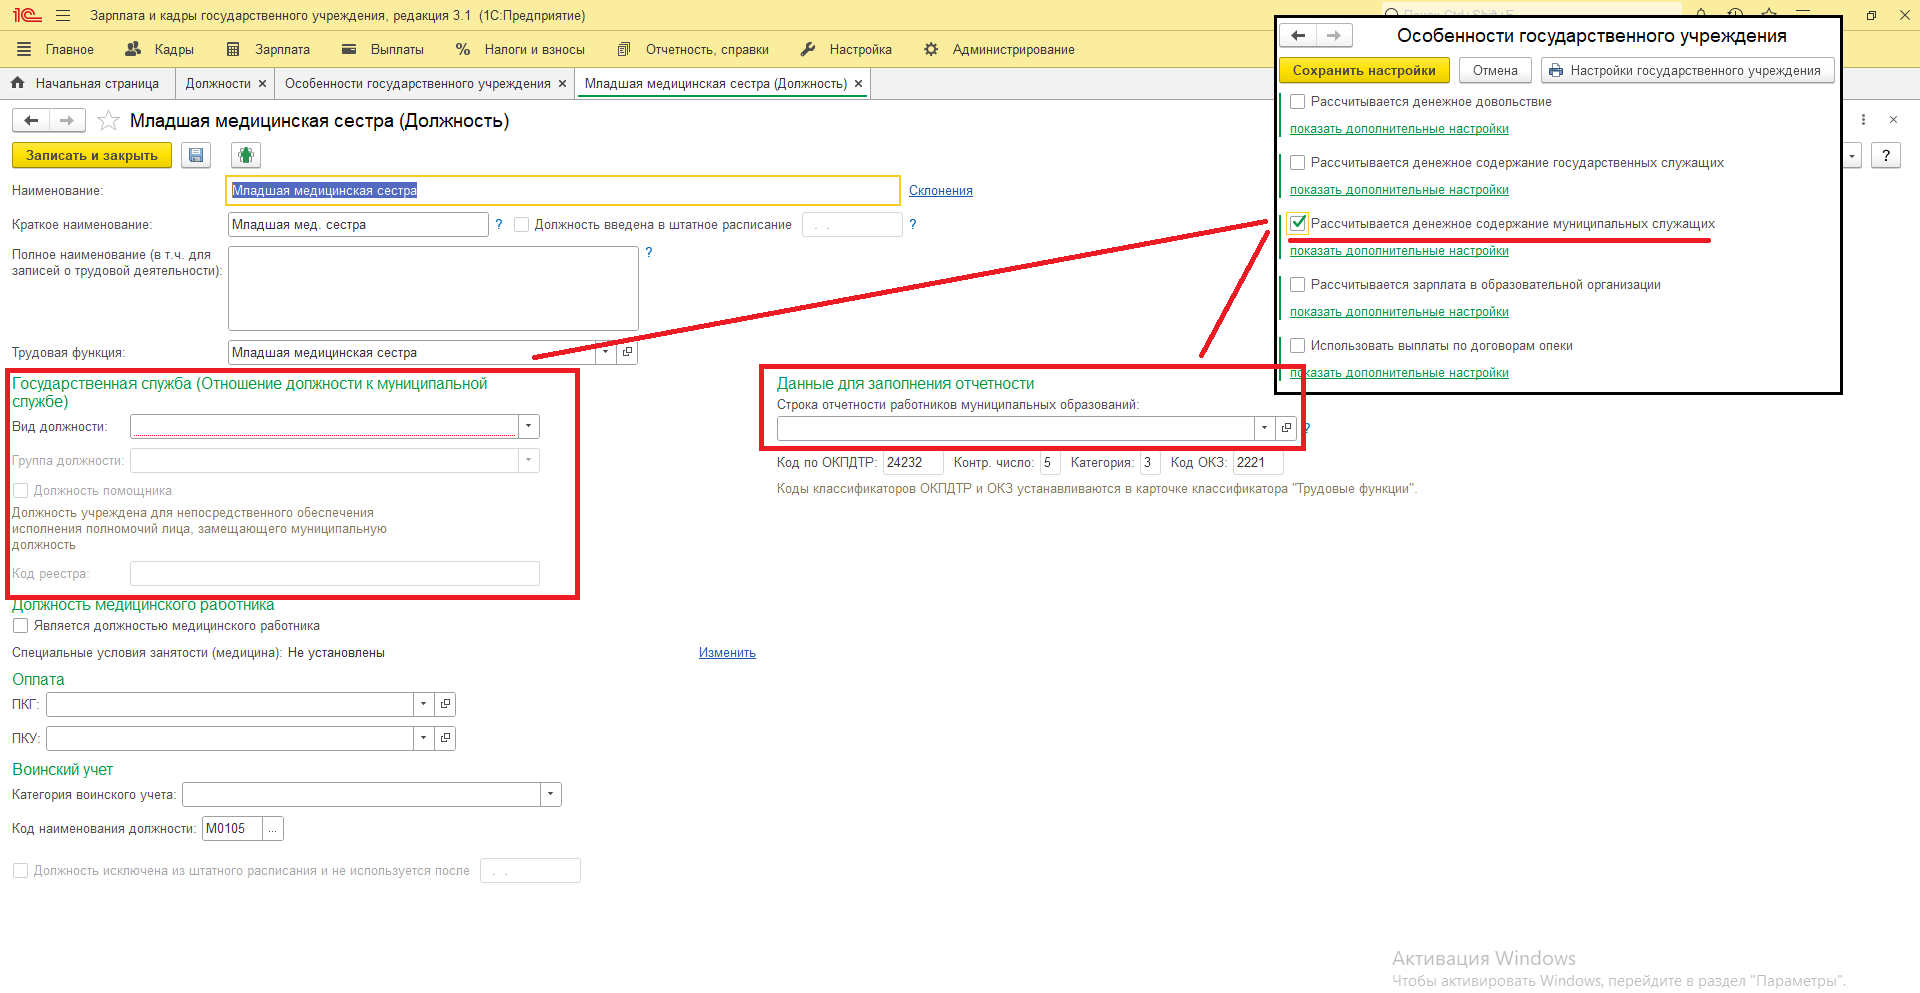Open the ПКУ record with its open icon

coord(446,738)
